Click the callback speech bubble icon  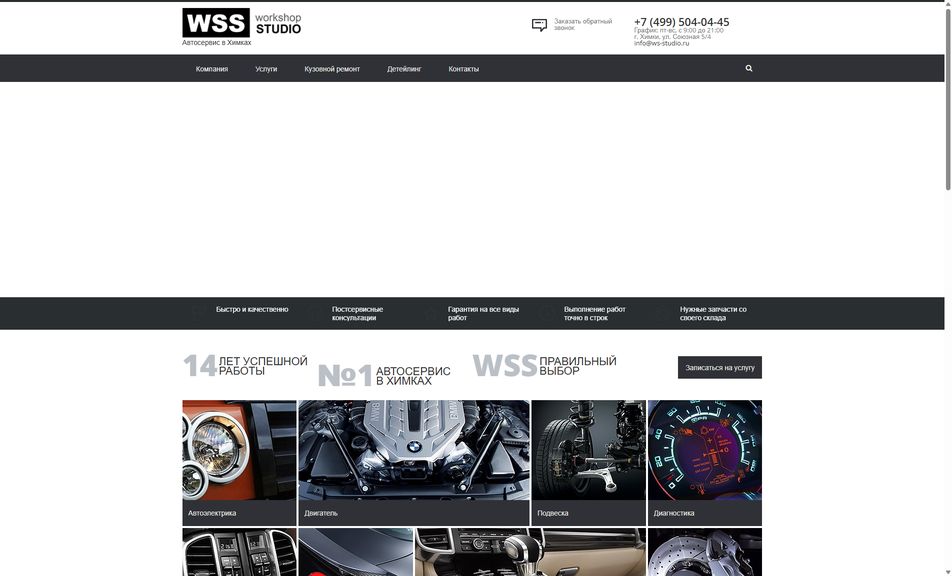(x=539, y=25)
